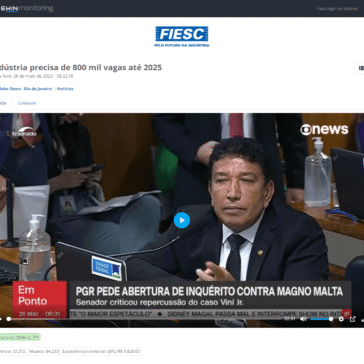Click the '26 de maio de 2023' date text
Viewport: 364px width, 364px height.
click(x=34, y=76)
